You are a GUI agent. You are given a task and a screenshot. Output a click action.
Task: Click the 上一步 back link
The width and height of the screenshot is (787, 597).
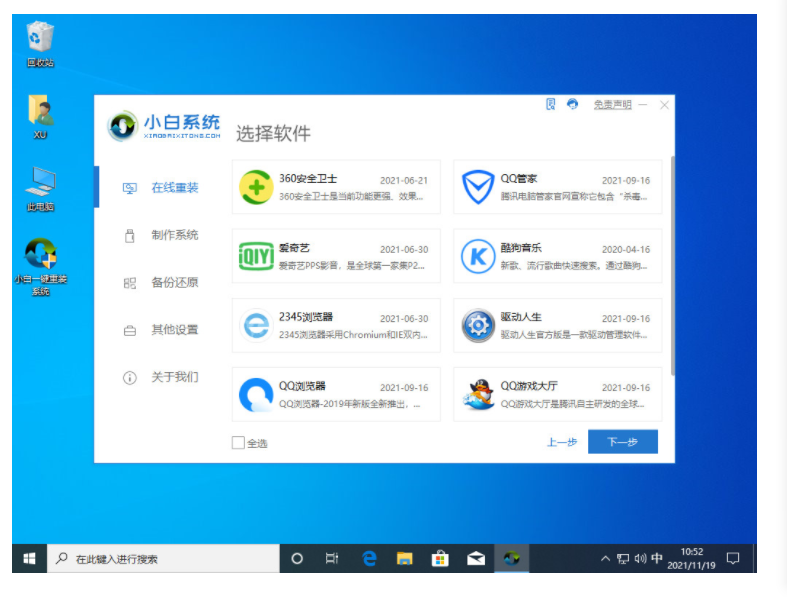coord(561,442)
